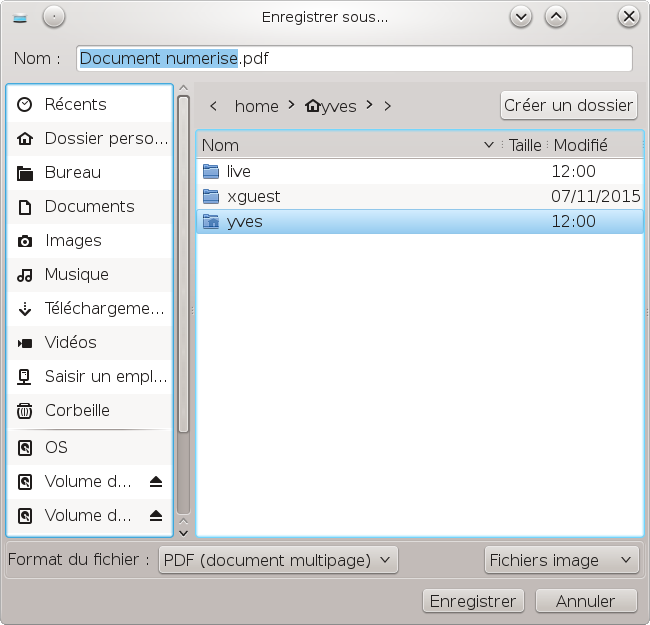
Task: Select the xguest folder in list
Action: 254,197
